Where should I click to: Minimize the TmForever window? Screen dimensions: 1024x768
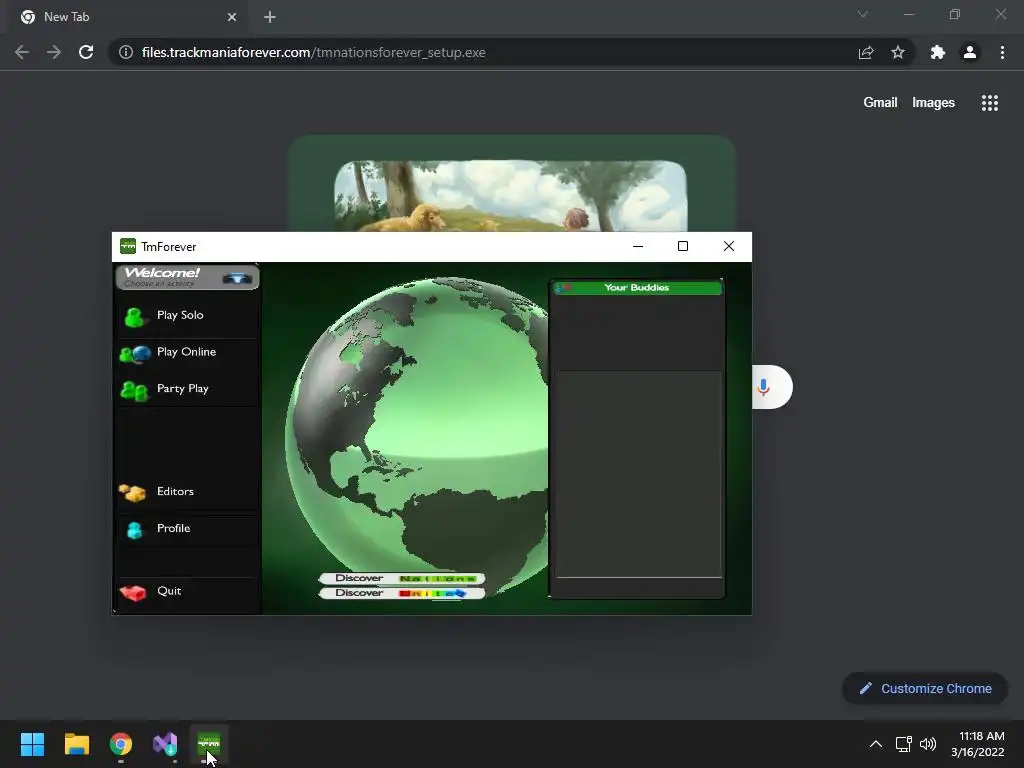pyautogui.click(x=638, y=246)
